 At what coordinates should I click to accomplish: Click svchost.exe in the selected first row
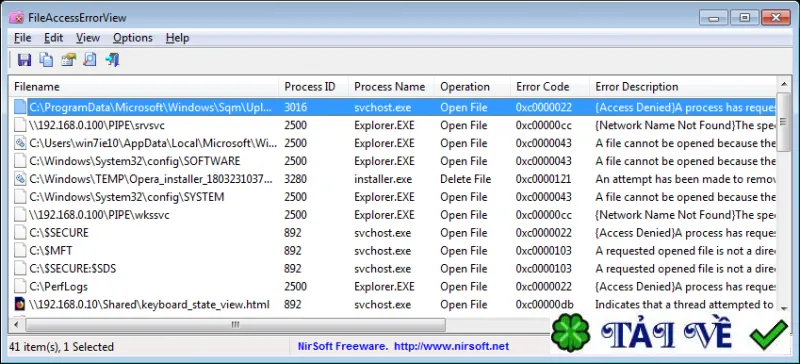(382, 108)
